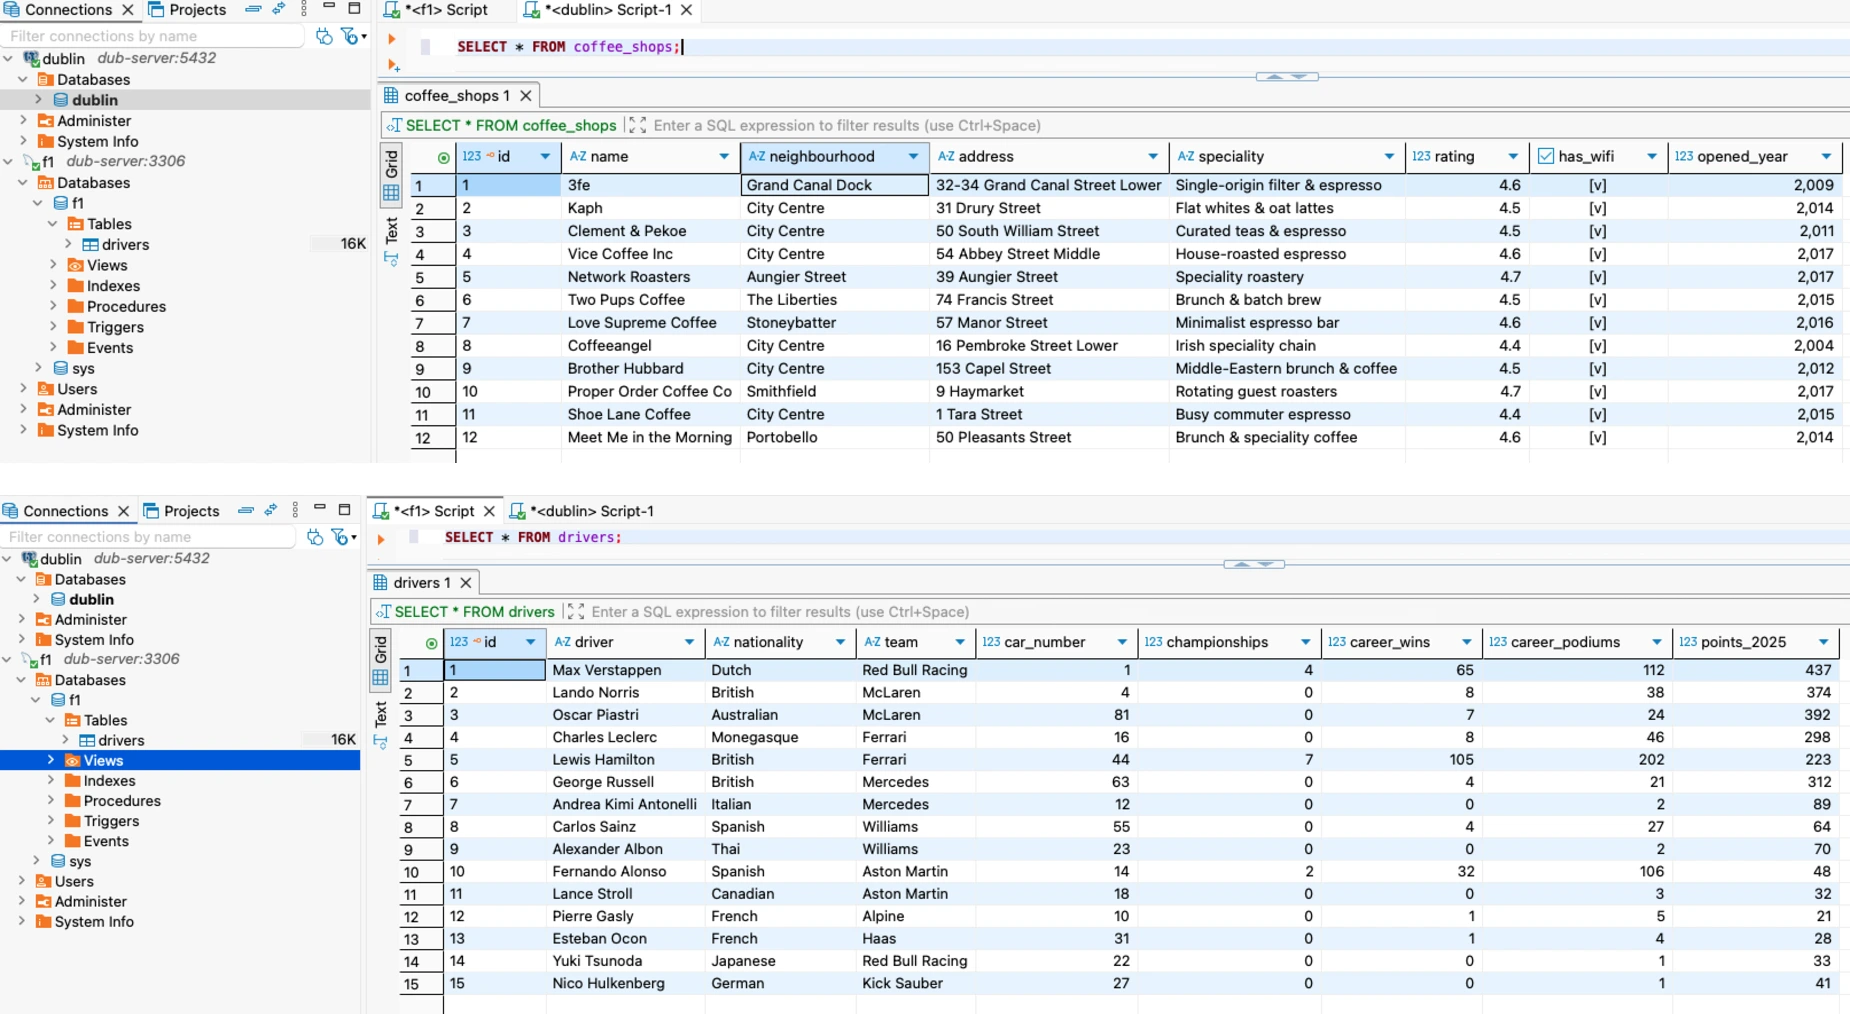
Task: Toggle has_wifi checkbox for Brother Hubbard row
Action: pyautogui.click(x=1597, y=369)
